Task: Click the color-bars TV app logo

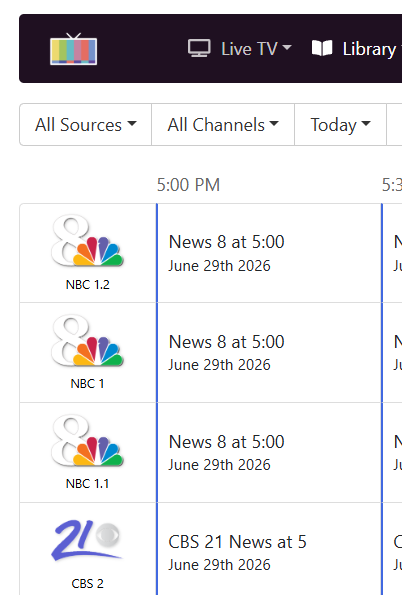Action: 74,49
